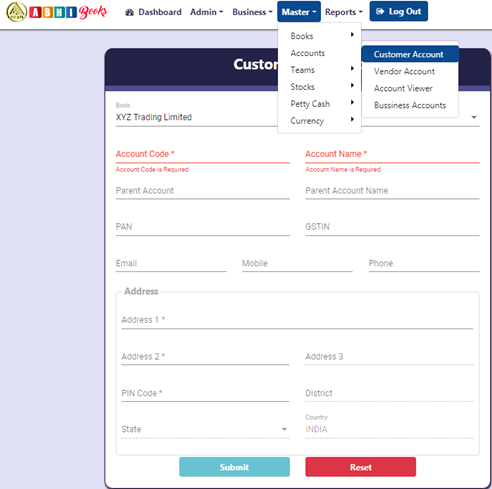
Task: Focus the Account Code field
Action: 203,154
